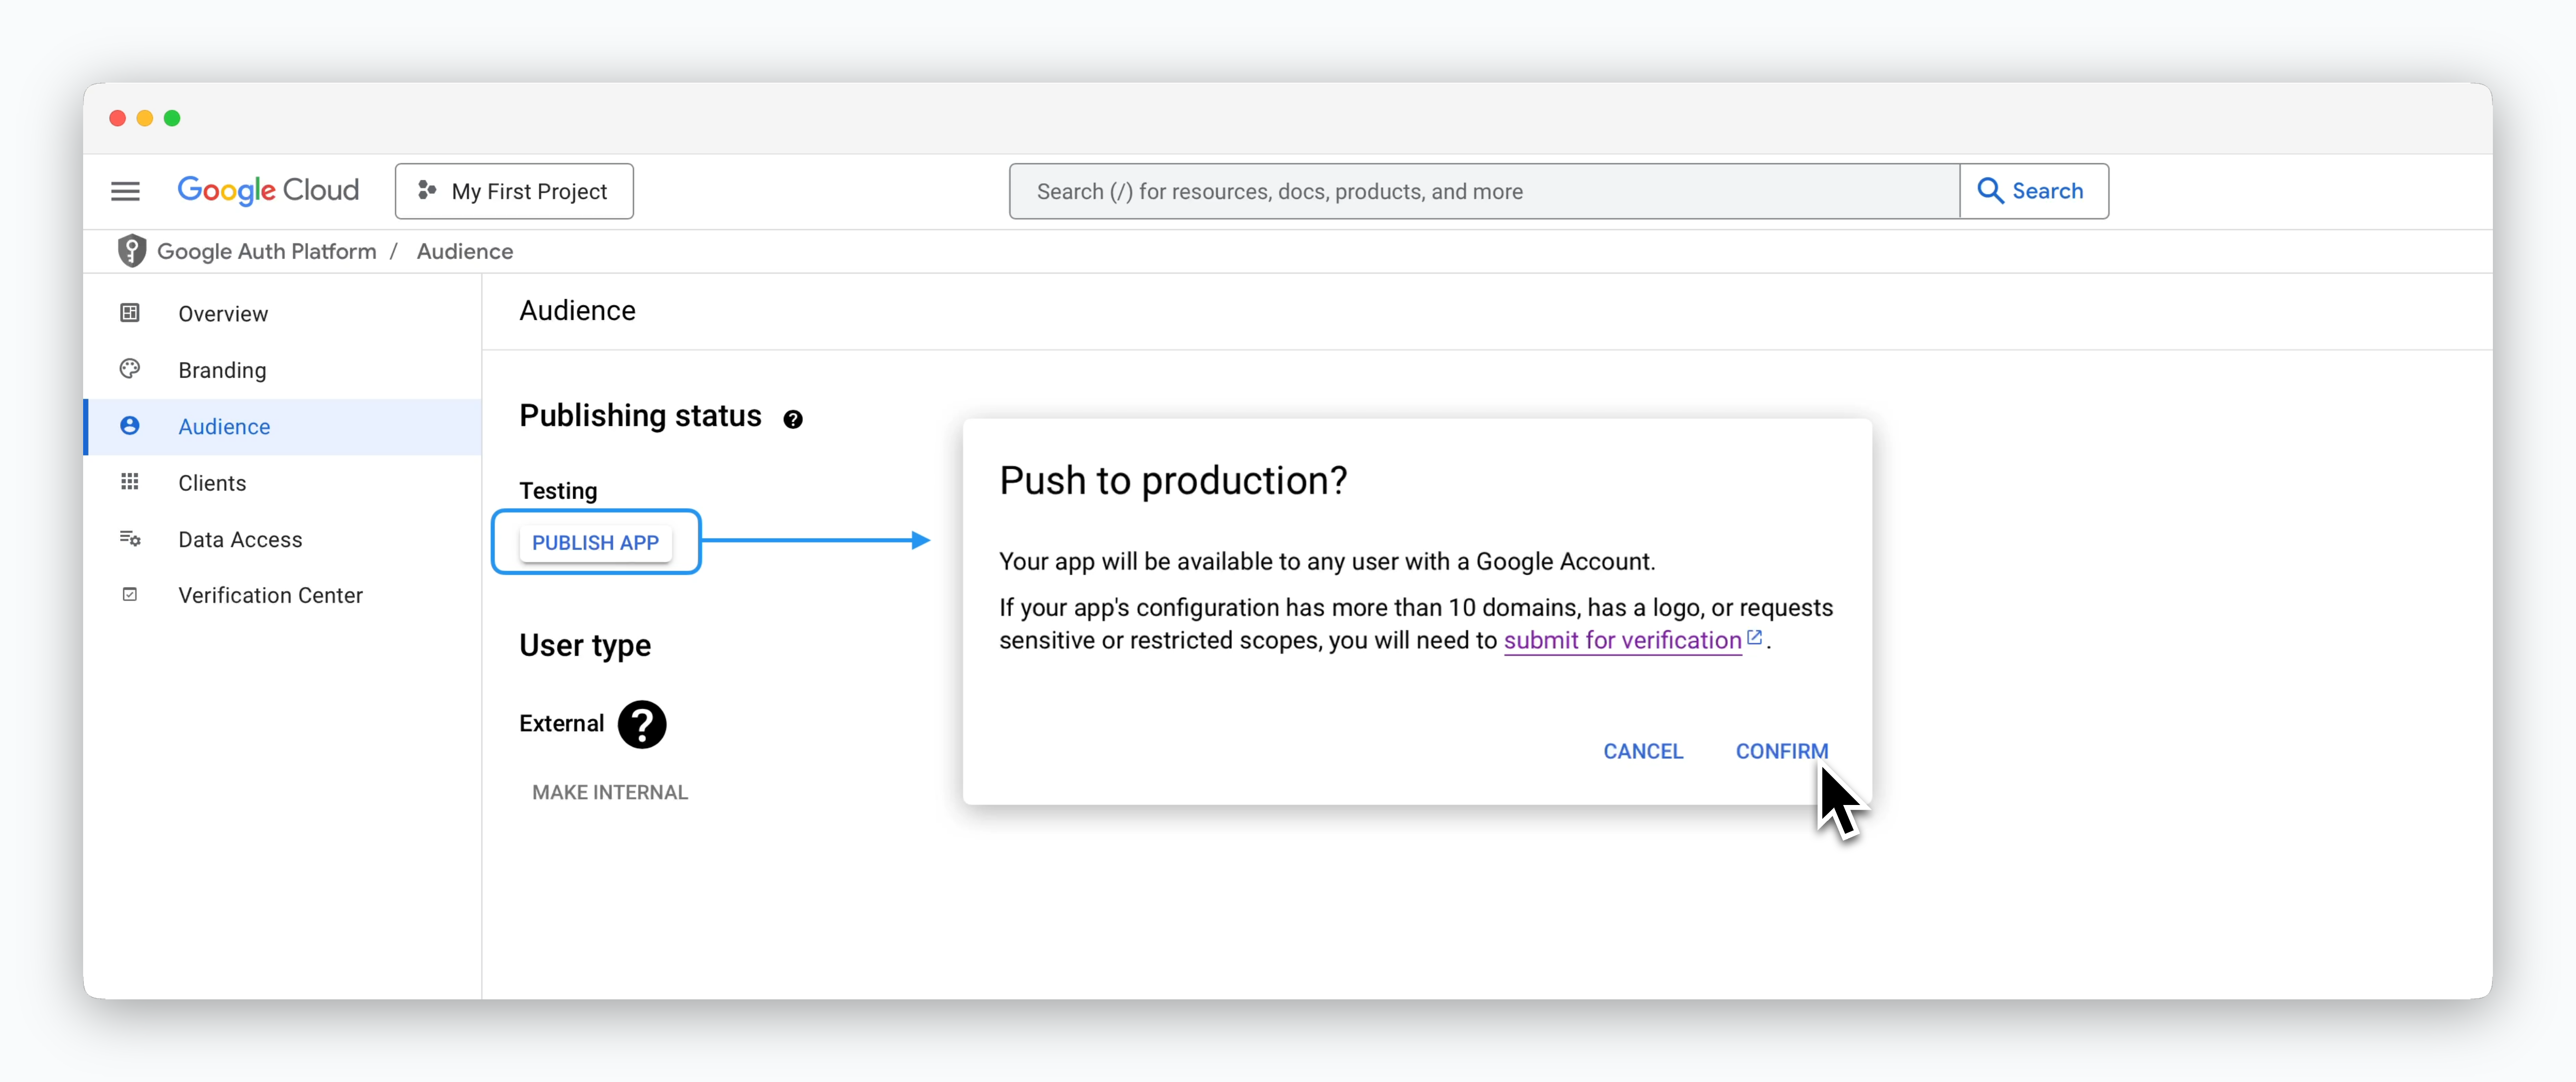Click CONFIRM to push to production
This screenshot has width=2576, height=1082.
(1782, 751)
